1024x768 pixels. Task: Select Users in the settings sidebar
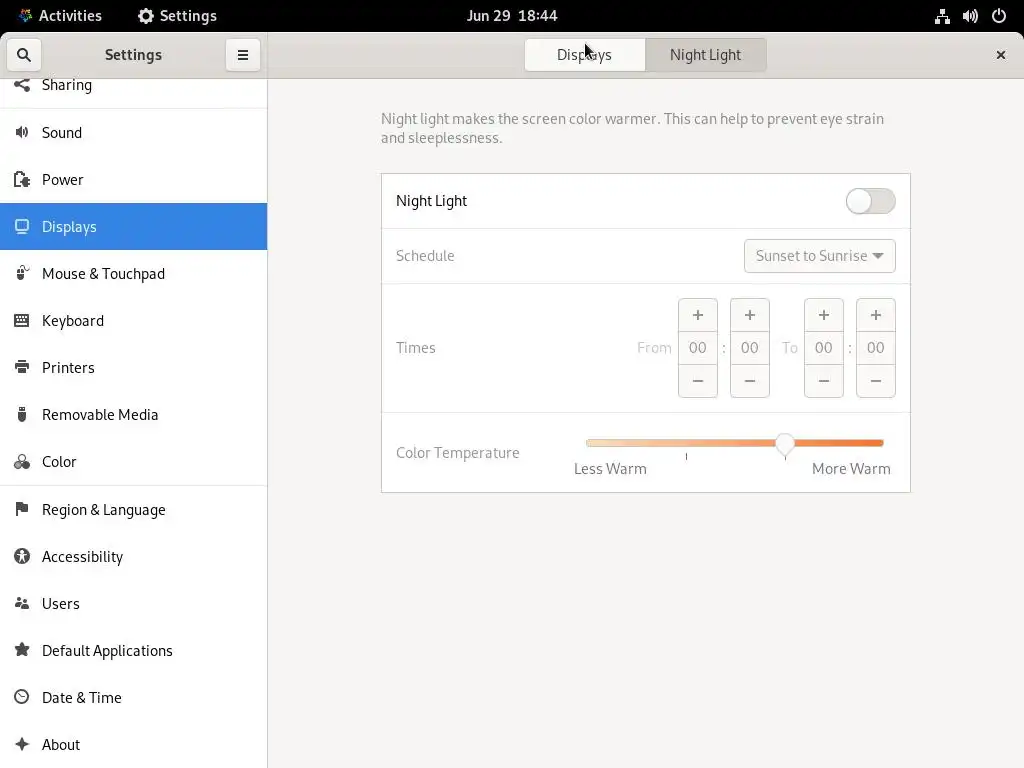133,603
